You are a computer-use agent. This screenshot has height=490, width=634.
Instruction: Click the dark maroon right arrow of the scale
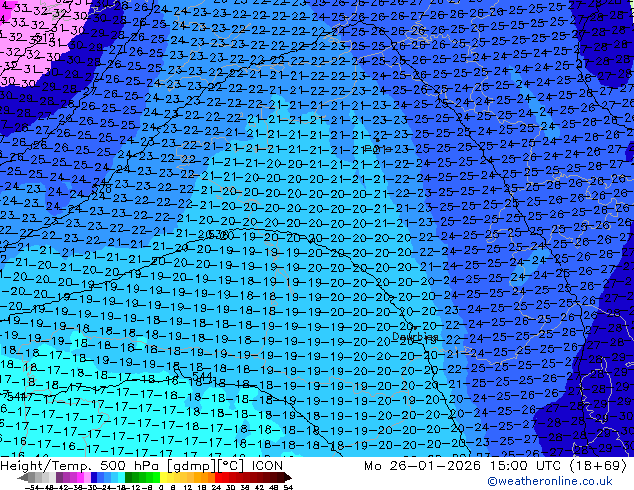[288, 477]
